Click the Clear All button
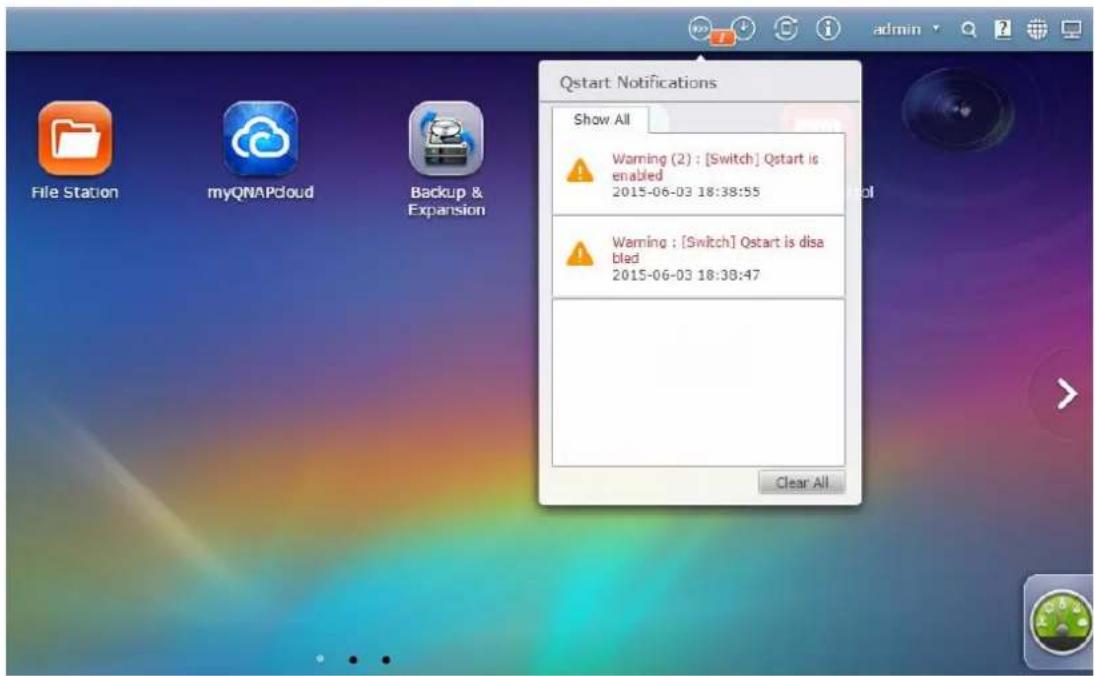1095x676 pixels. click(802, 483)
